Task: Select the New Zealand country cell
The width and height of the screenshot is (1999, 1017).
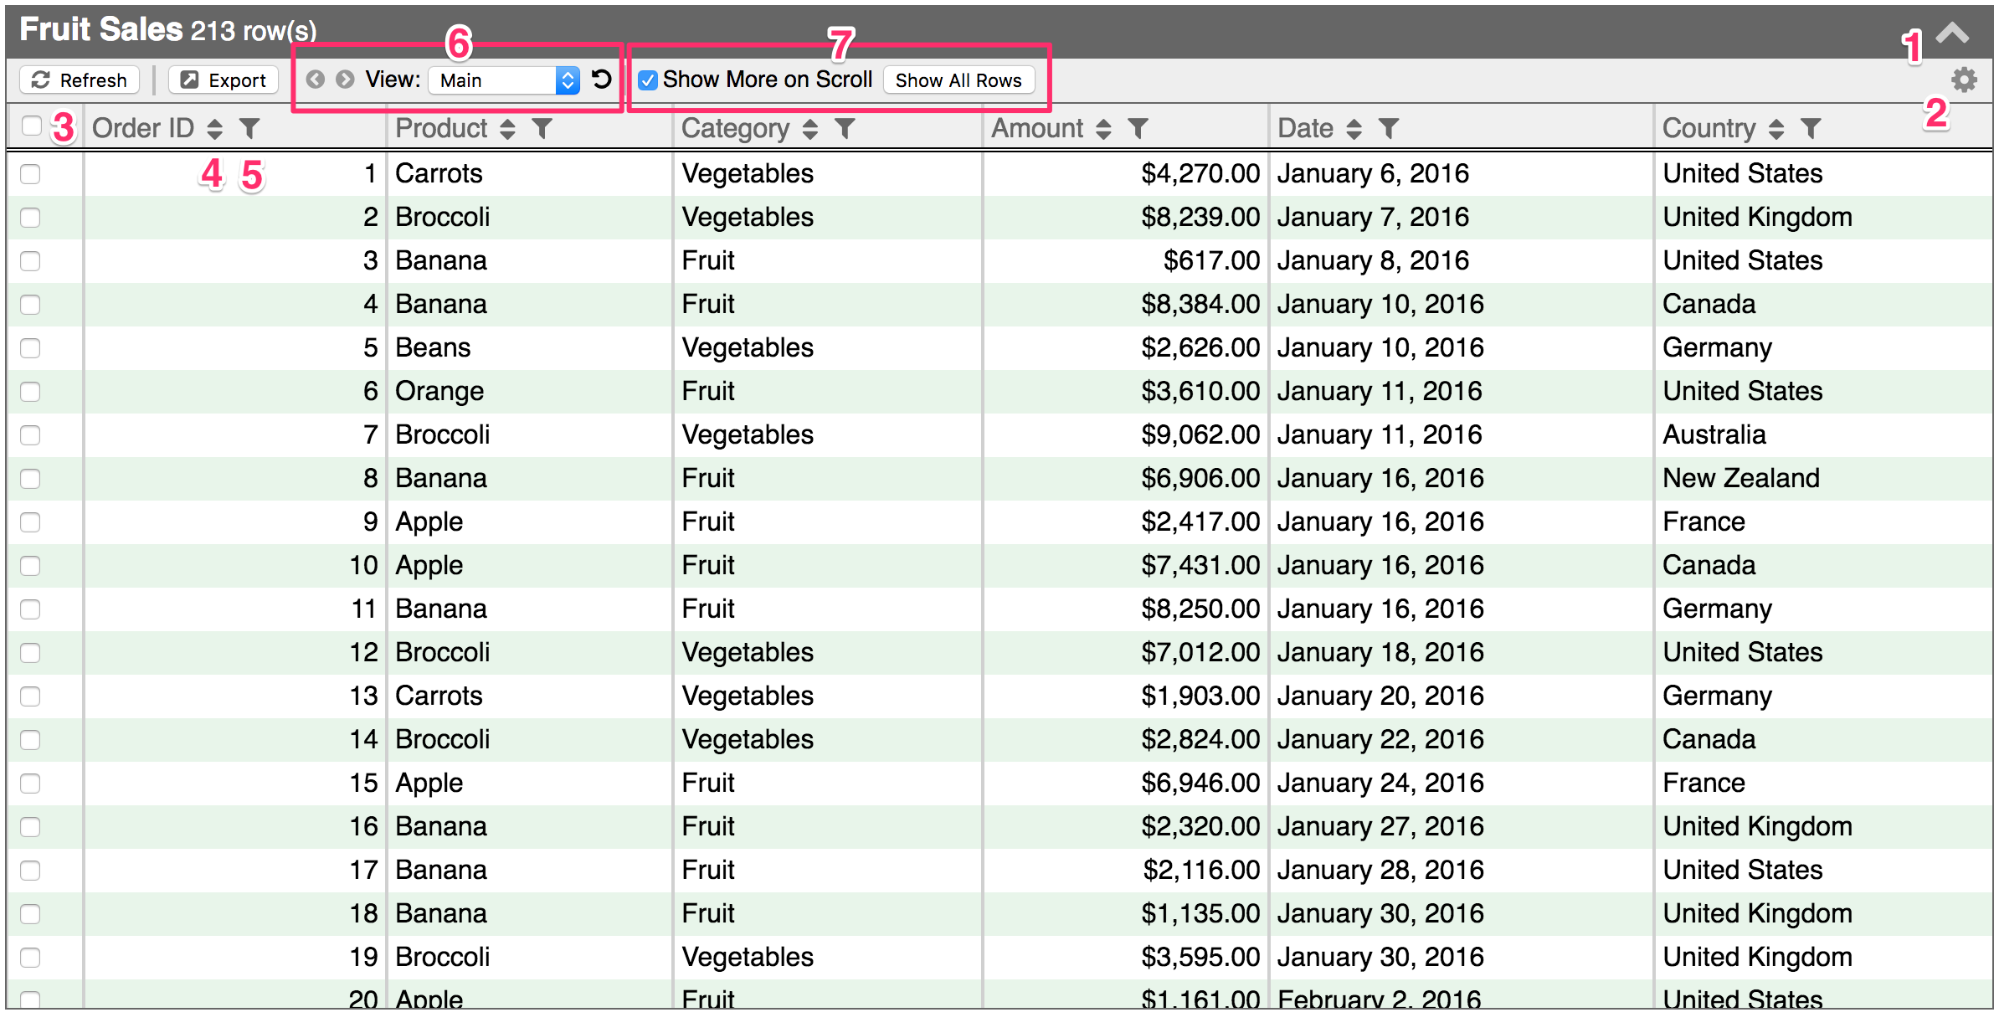Action: [x=1741, y=478]
